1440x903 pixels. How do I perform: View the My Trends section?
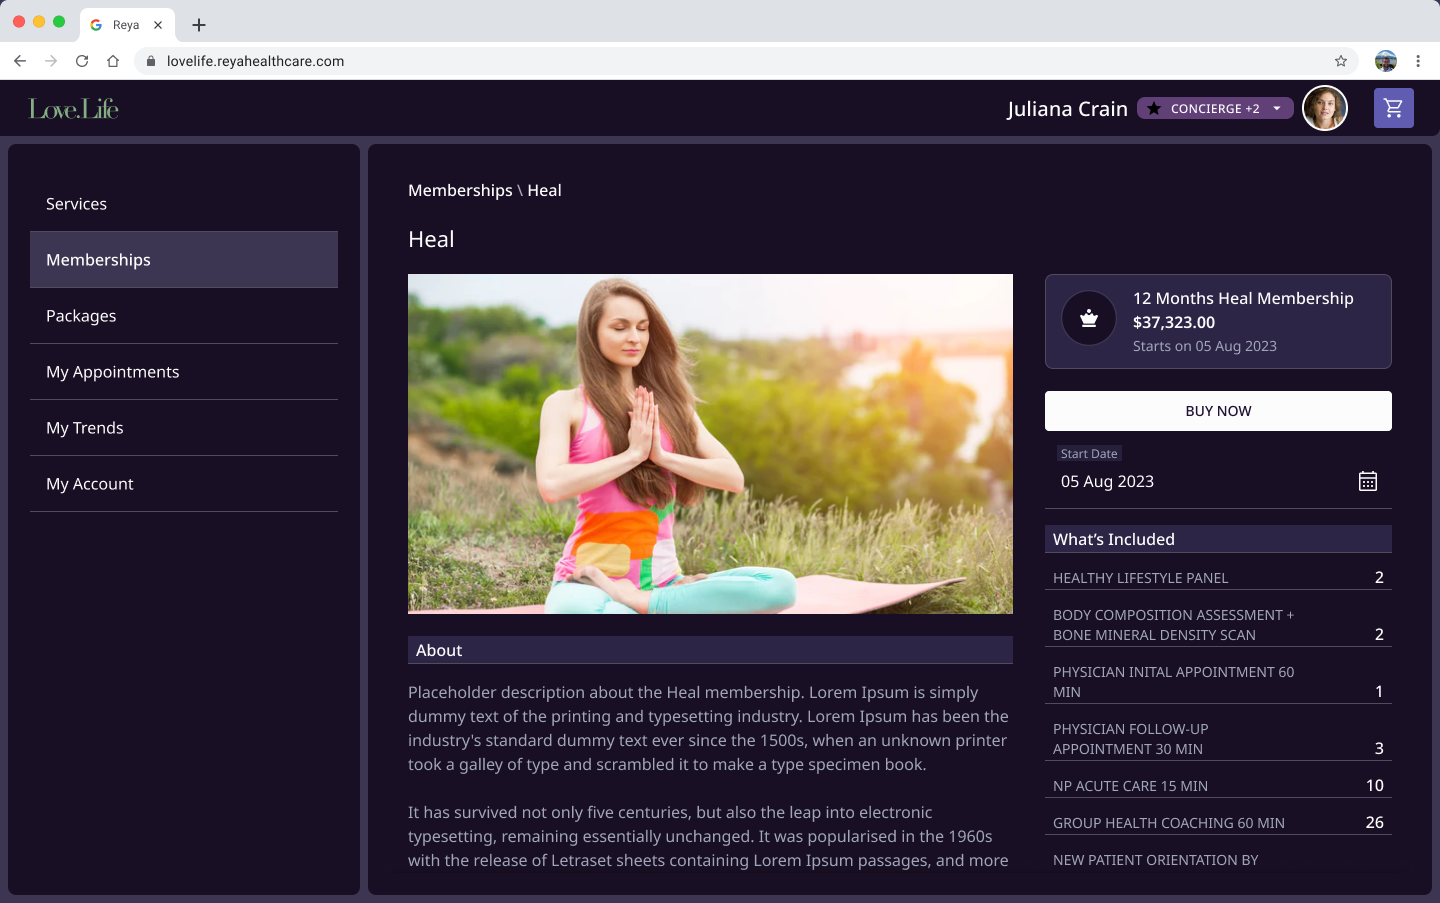tap(85, 428)
